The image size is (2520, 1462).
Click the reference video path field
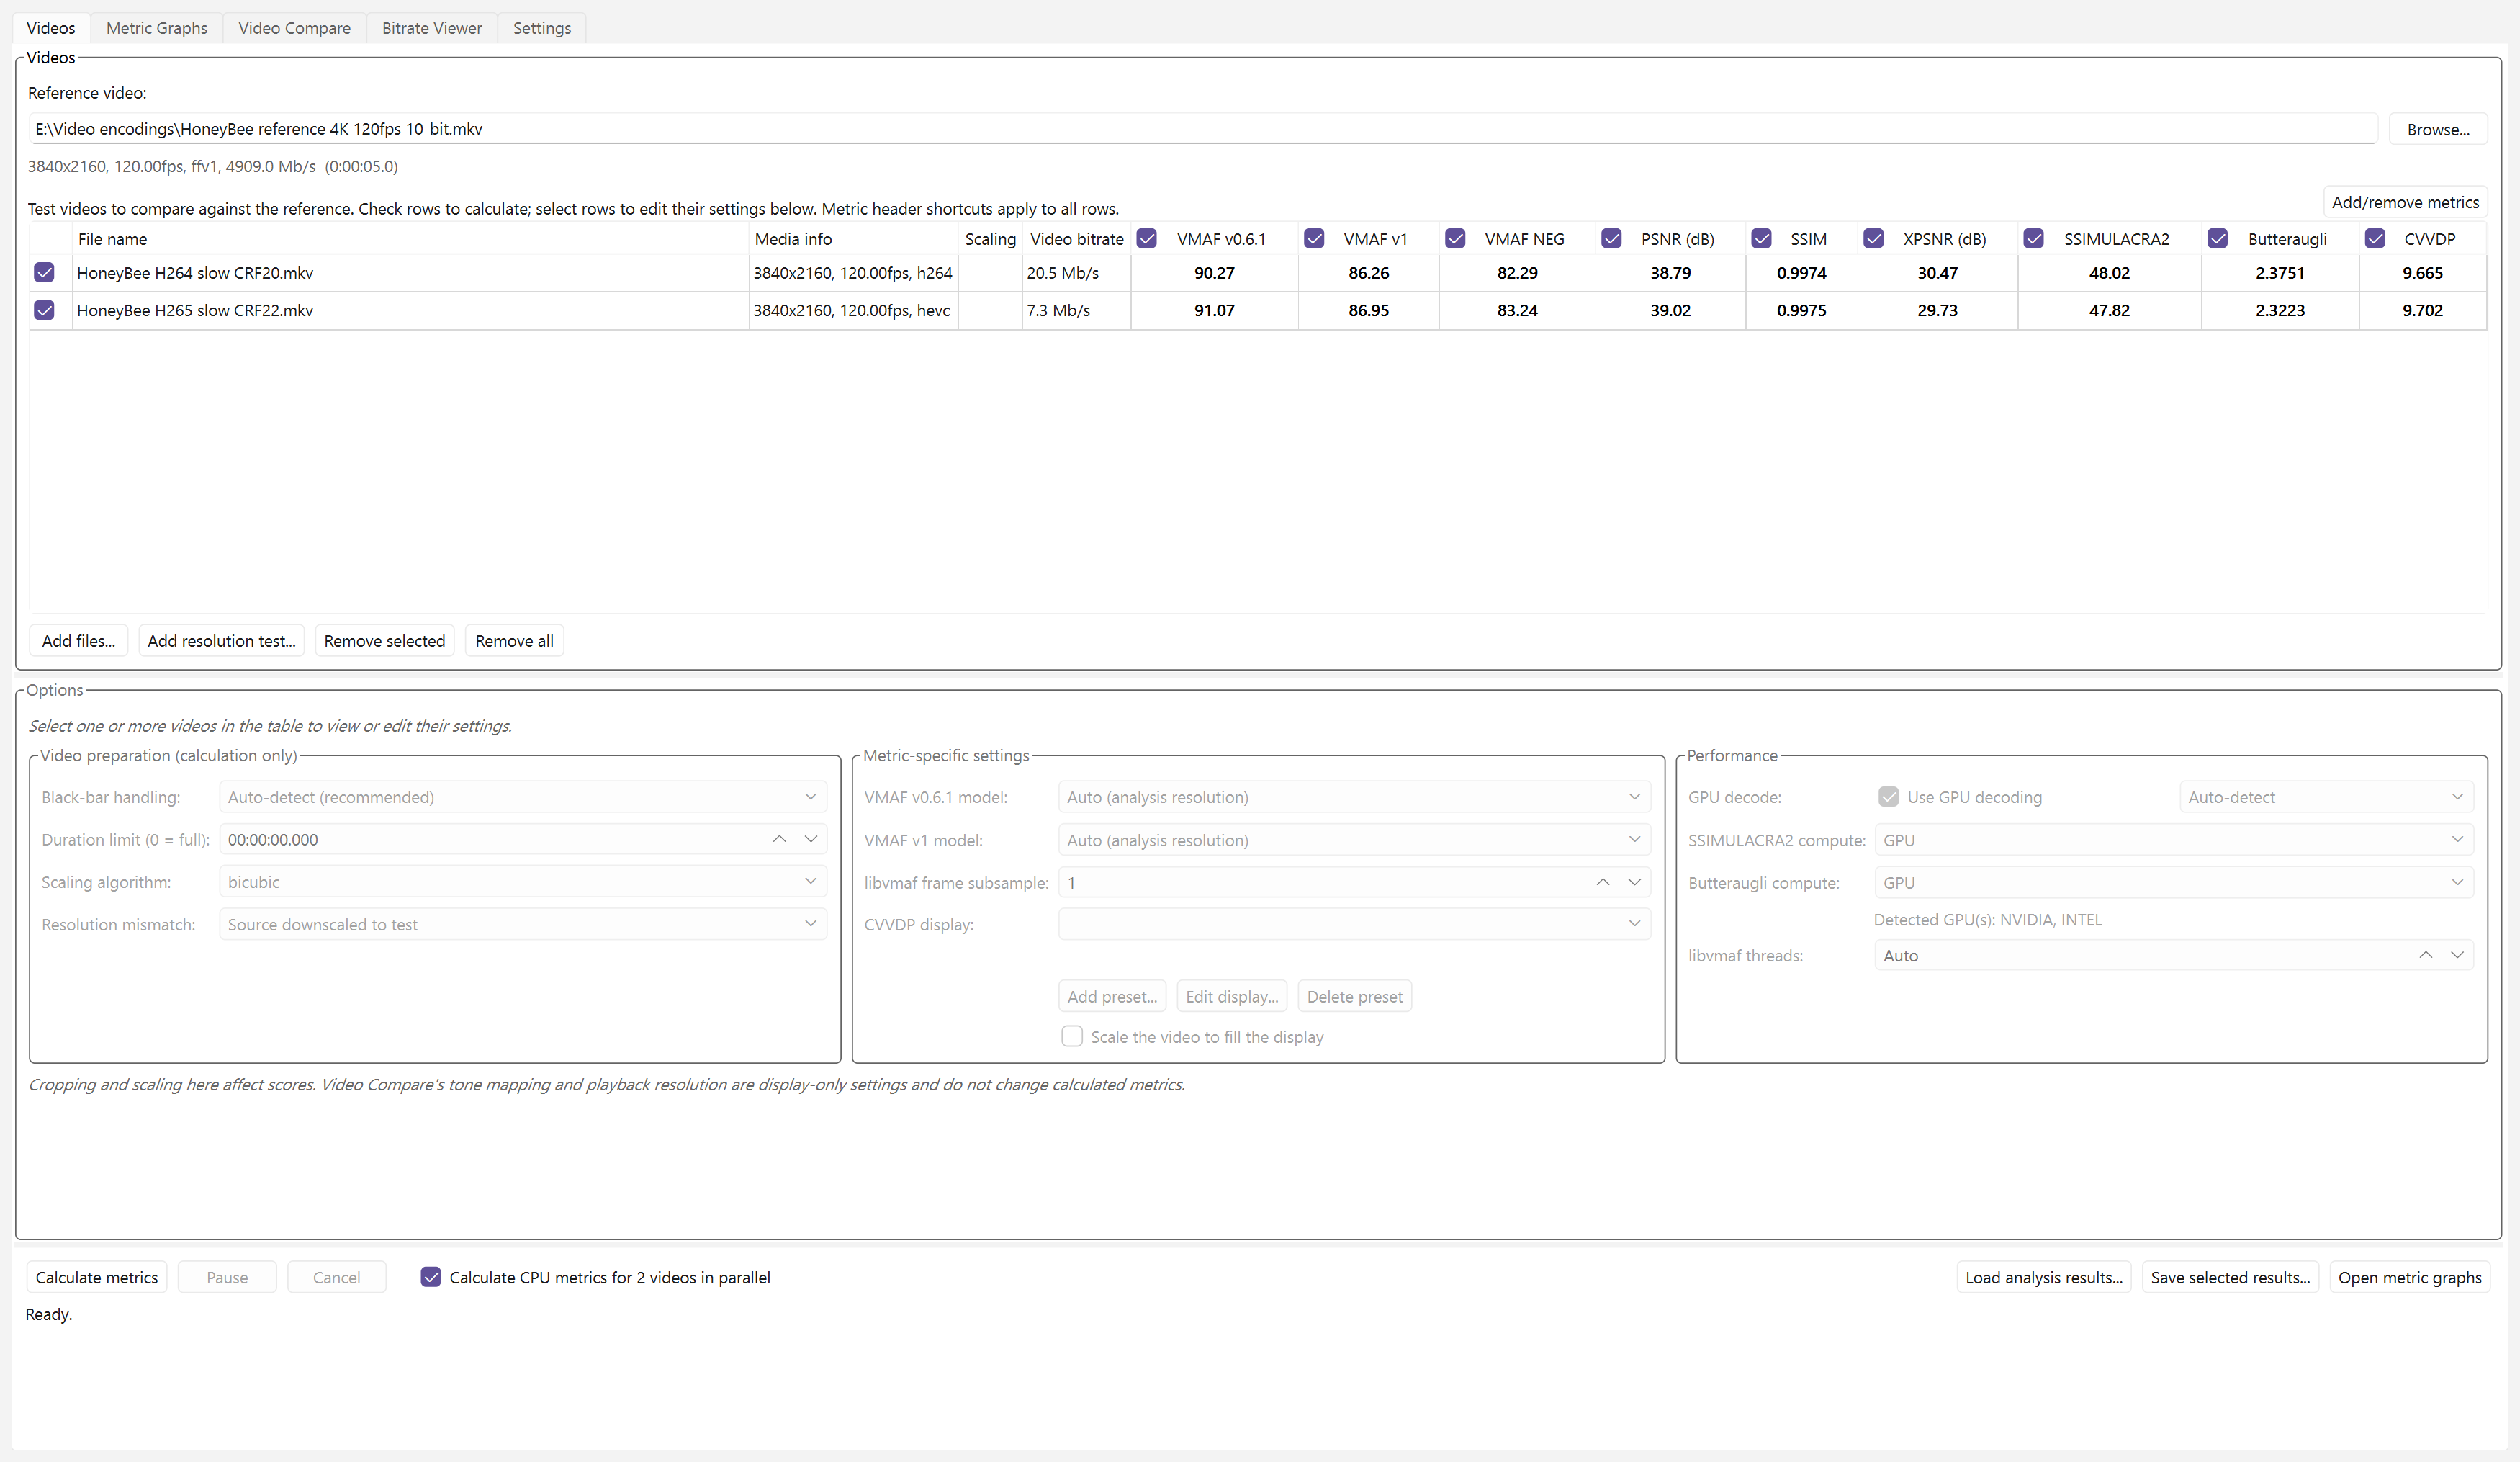click(x=1203, y=129)
